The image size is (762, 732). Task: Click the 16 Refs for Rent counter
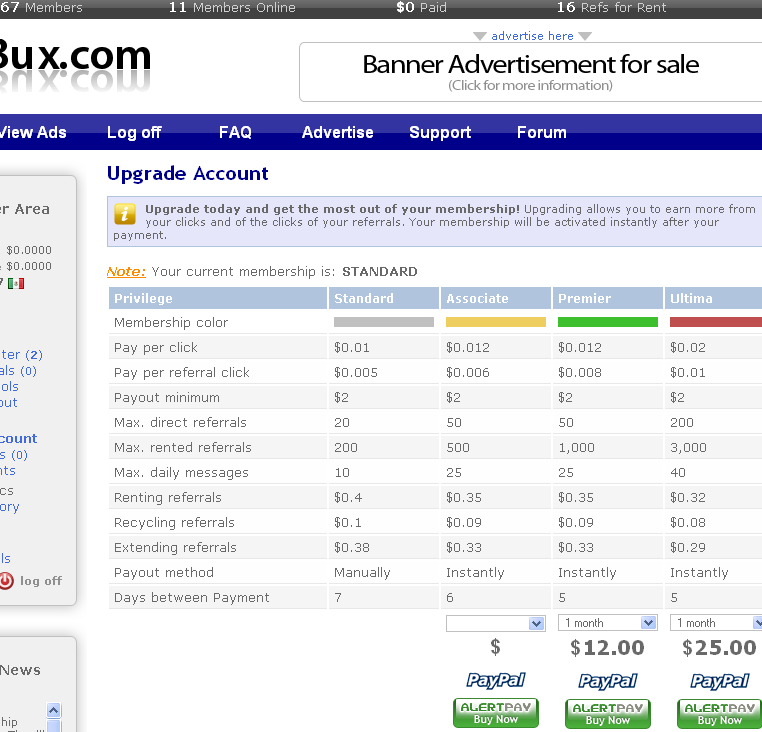click(611, 7)
